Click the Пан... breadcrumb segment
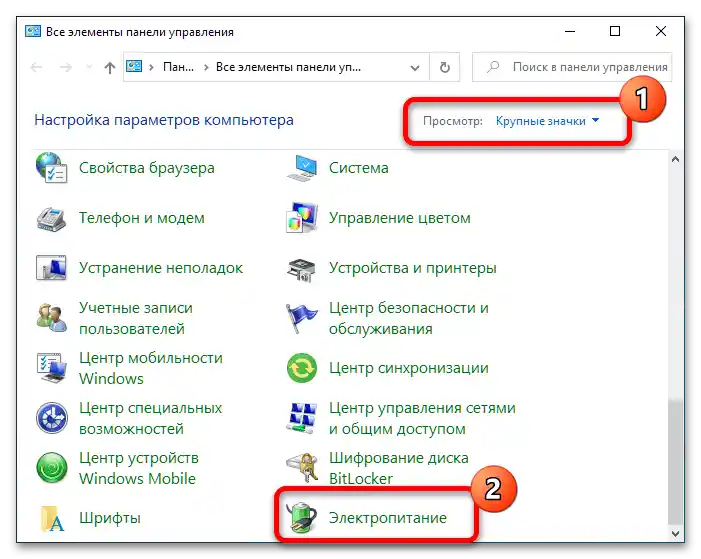Screen dimensions: 701x559 click(178, 67)
